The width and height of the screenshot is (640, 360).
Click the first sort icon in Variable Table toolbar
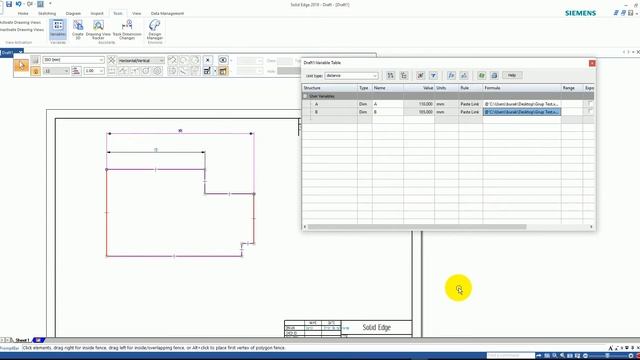[x=391, y=76]
